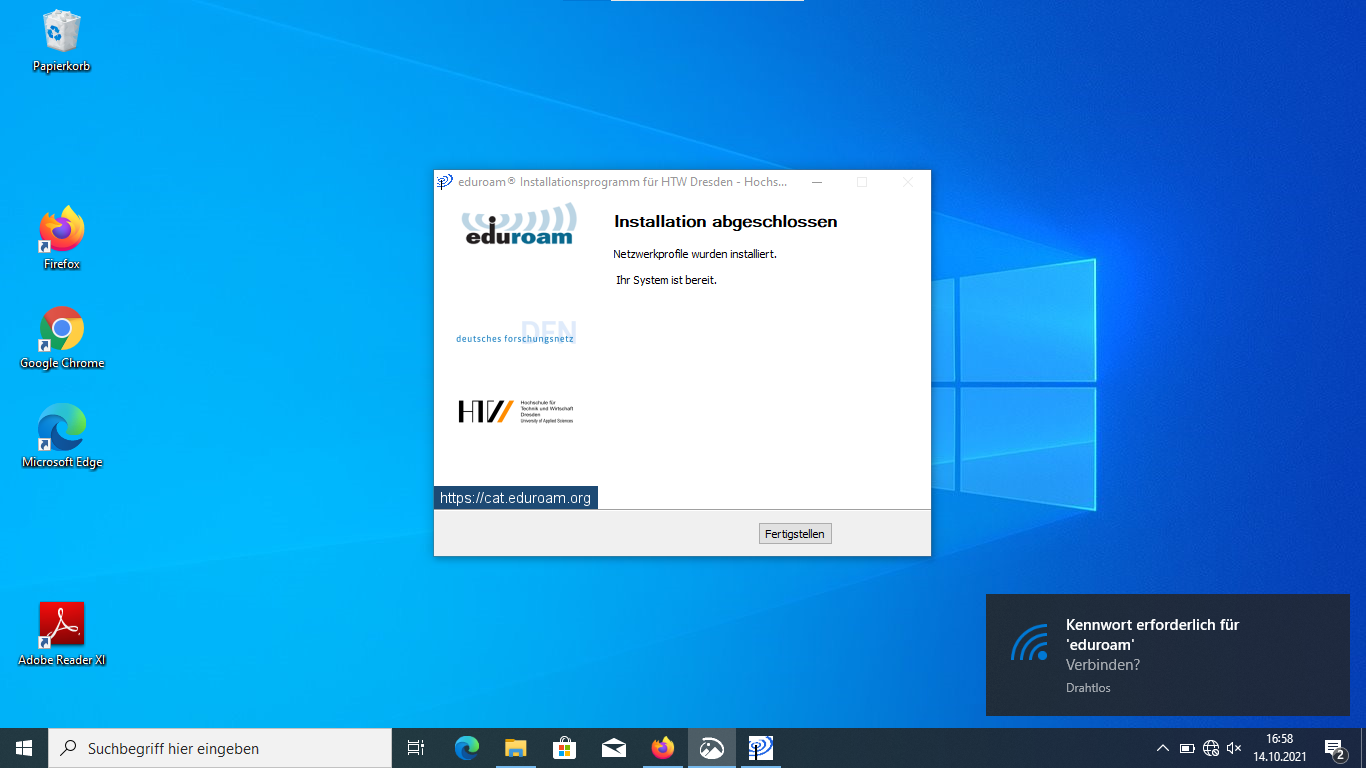Click the taskbar search field
Viewport: 1366px width, 768px height.
[x=220, y=748]
